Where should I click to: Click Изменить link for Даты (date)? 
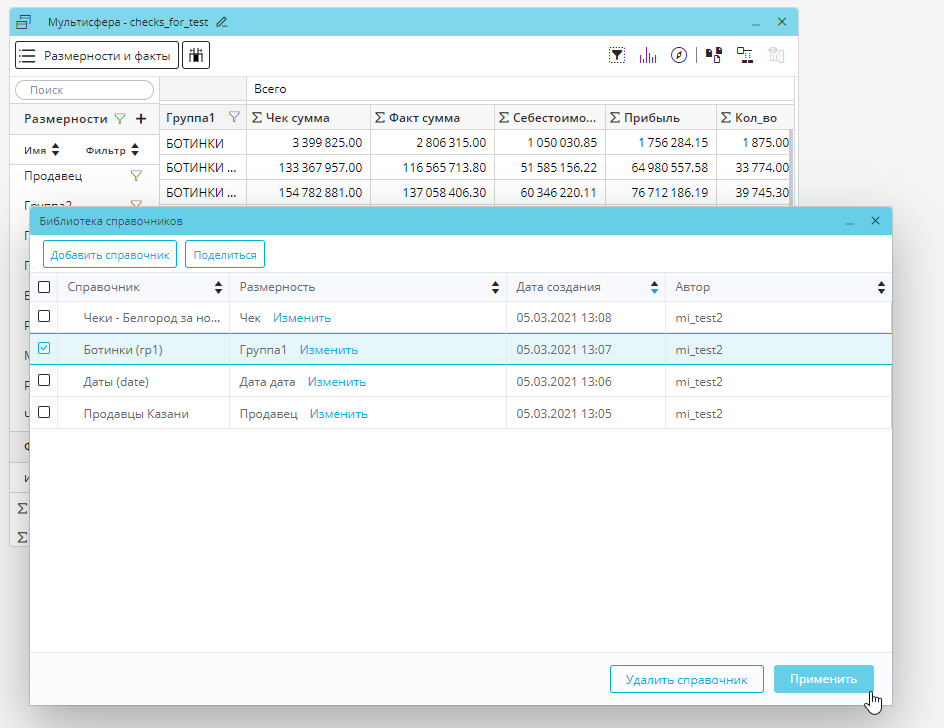337,382
